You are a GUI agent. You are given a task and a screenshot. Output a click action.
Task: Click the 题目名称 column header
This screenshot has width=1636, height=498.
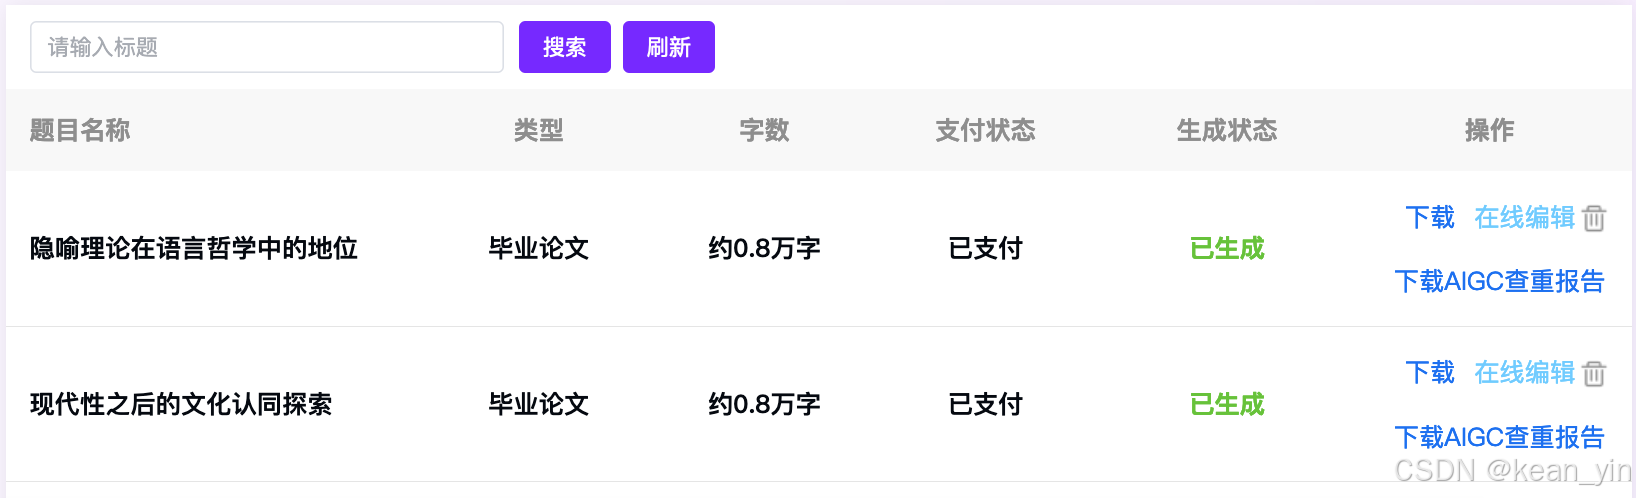pos(80,130)
